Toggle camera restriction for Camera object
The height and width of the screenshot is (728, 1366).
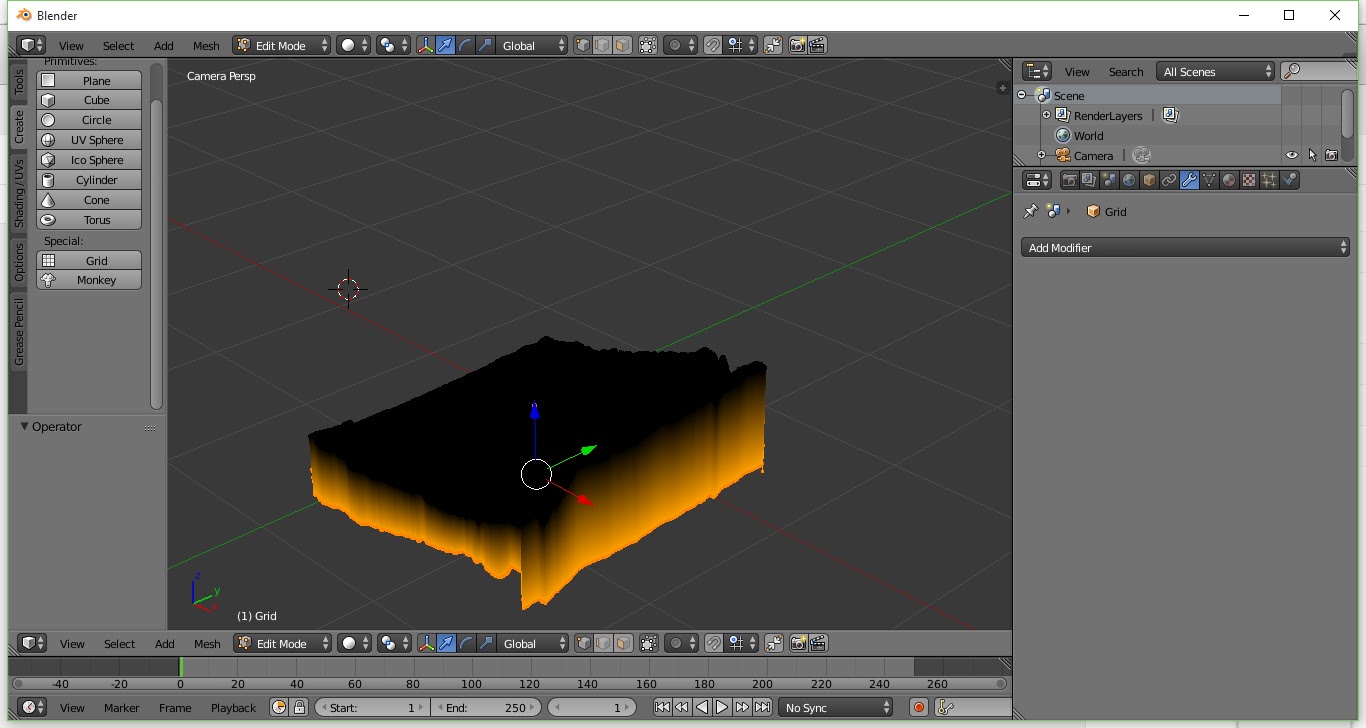1332,155
